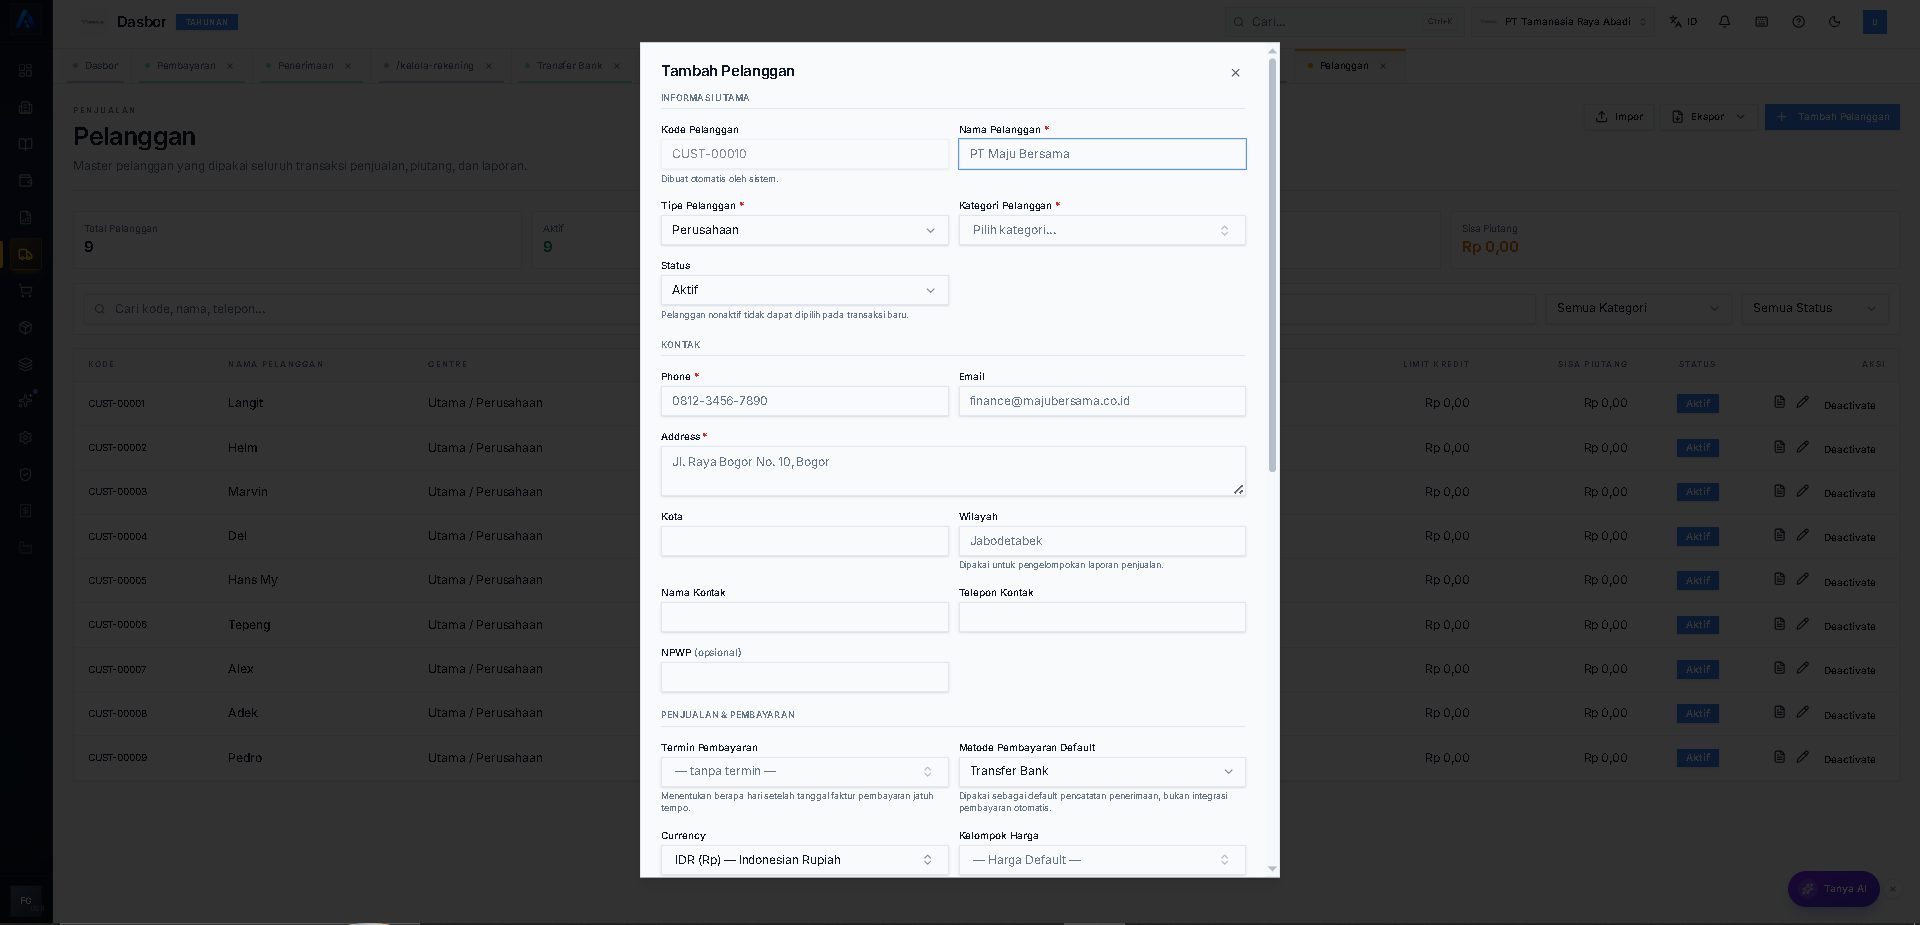1920x925 pixels.
Task: Click the Wilayah input field
Action: [1102, 541]
